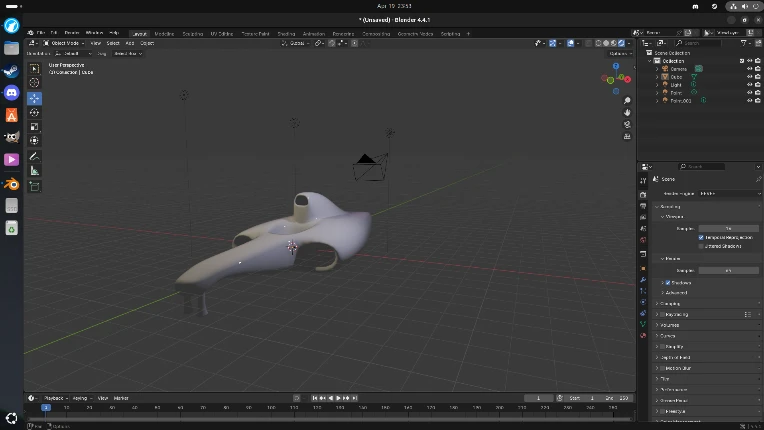Click the viewport zoom magnifier icon
The image size is (764, 430).
pyautogui.click(x=627, y=100)
